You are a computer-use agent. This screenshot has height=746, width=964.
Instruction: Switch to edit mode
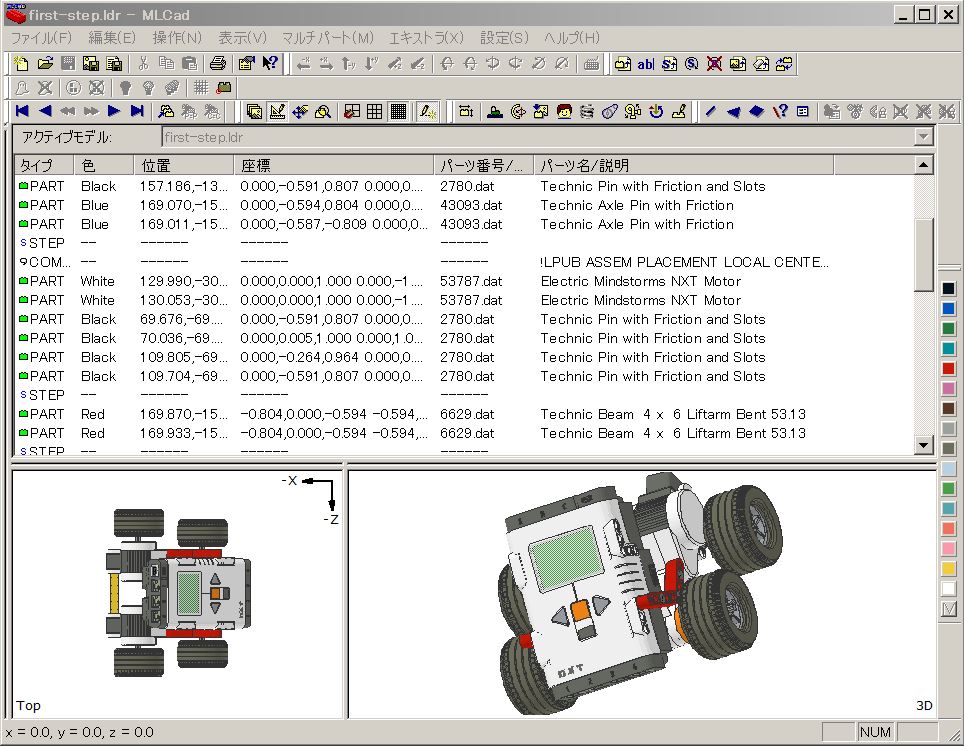tap(277, 111)
